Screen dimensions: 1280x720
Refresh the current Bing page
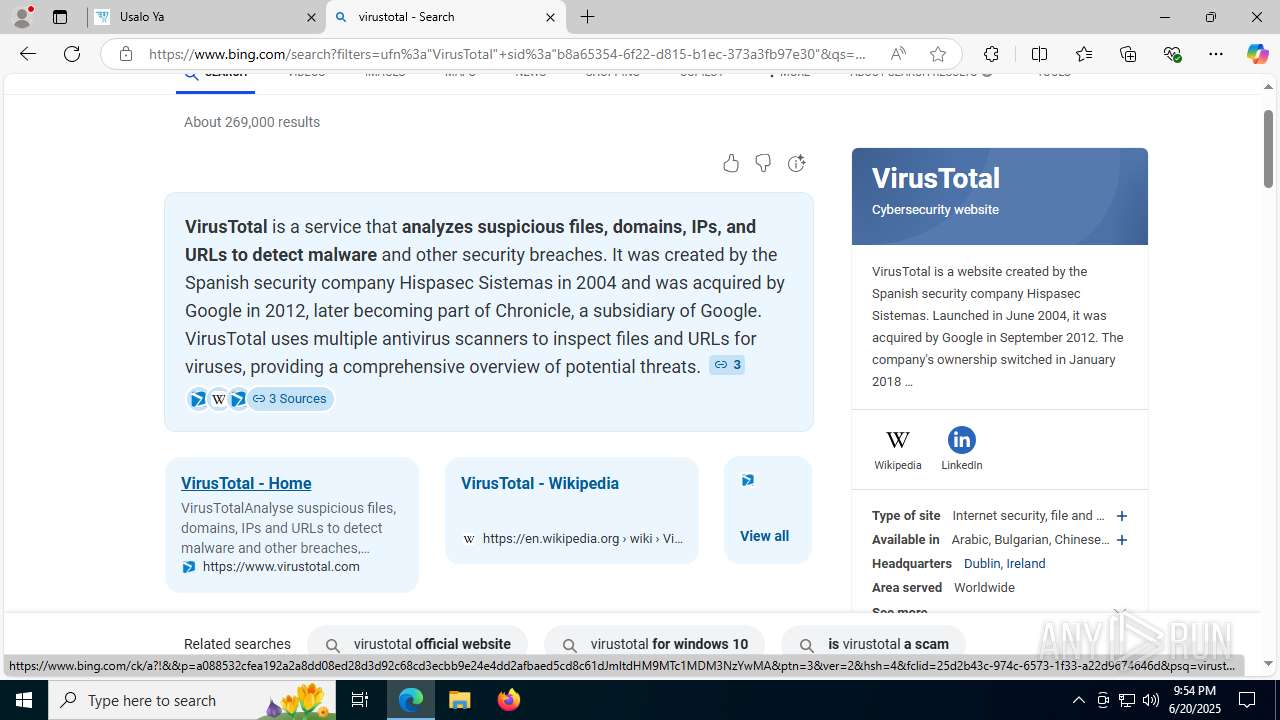pos(72,54)
